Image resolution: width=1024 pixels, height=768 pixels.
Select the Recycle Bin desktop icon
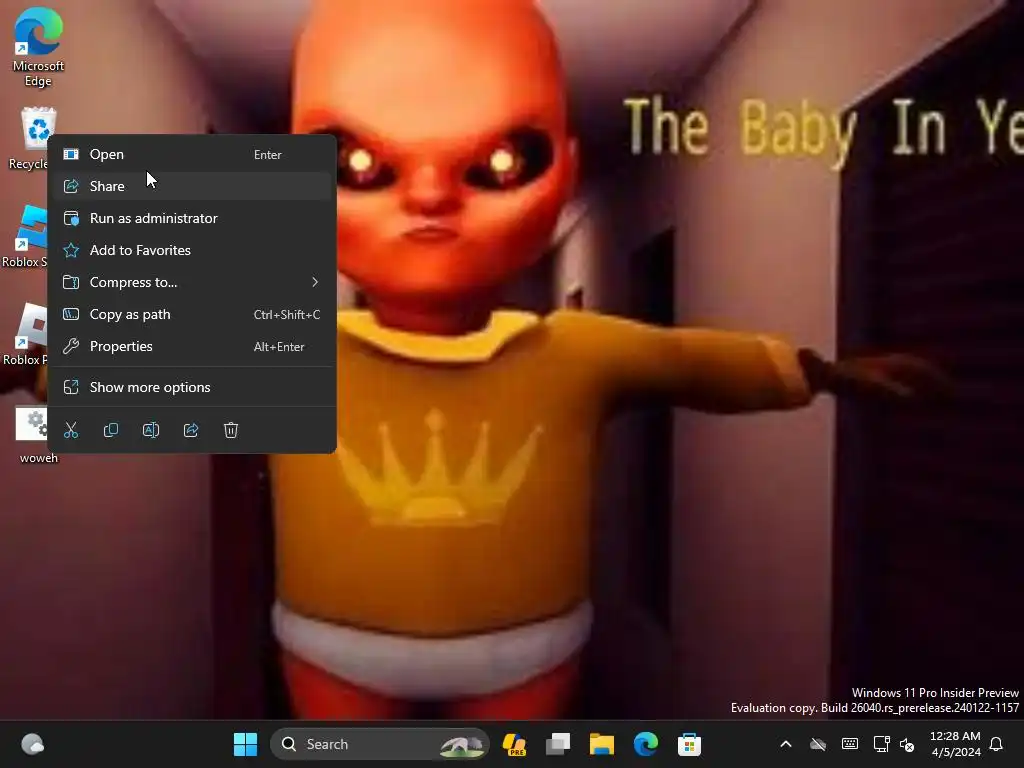click(27, 138)
